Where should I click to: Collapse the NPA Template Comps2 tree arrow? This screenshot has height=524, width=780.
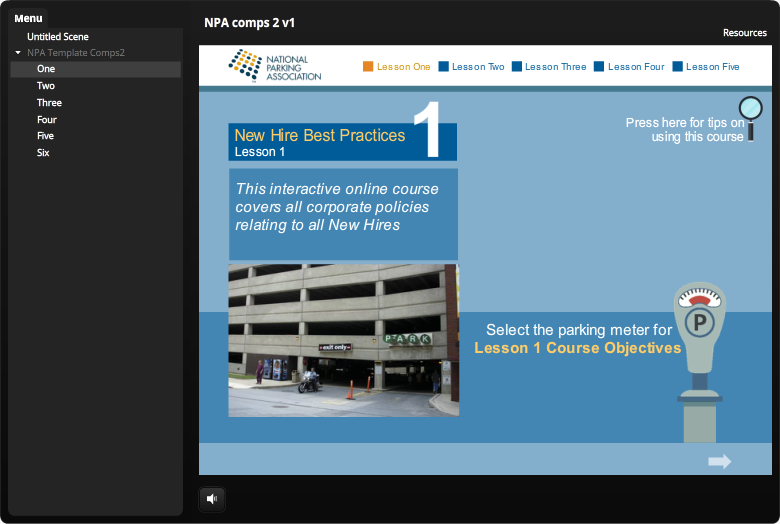pos(18,53)
